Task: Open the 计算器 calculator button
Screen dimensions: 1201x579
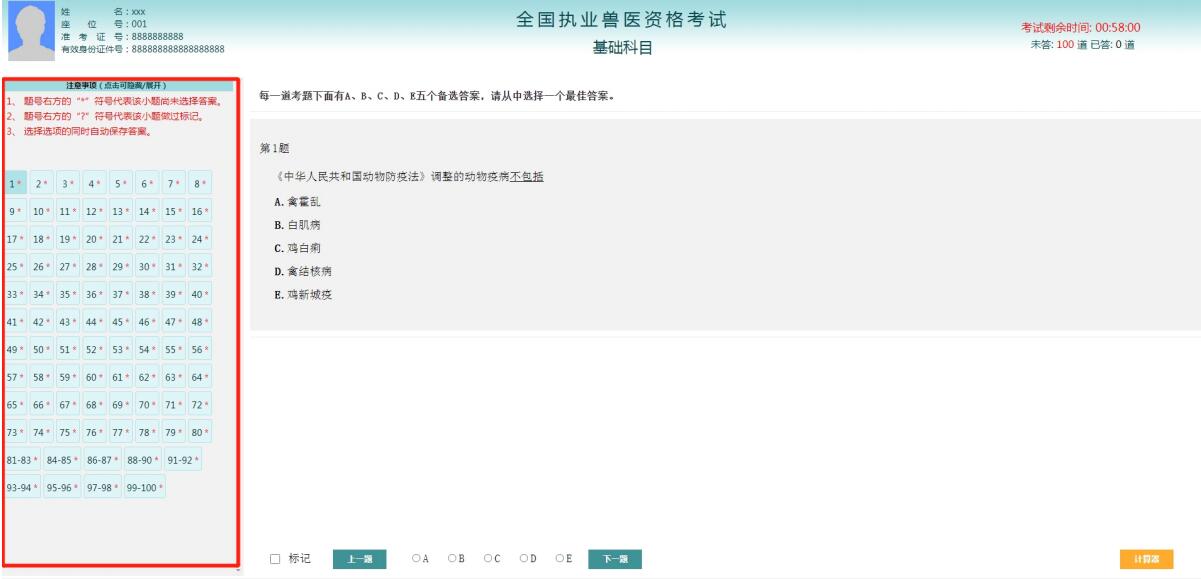Action: point(1146,559)
